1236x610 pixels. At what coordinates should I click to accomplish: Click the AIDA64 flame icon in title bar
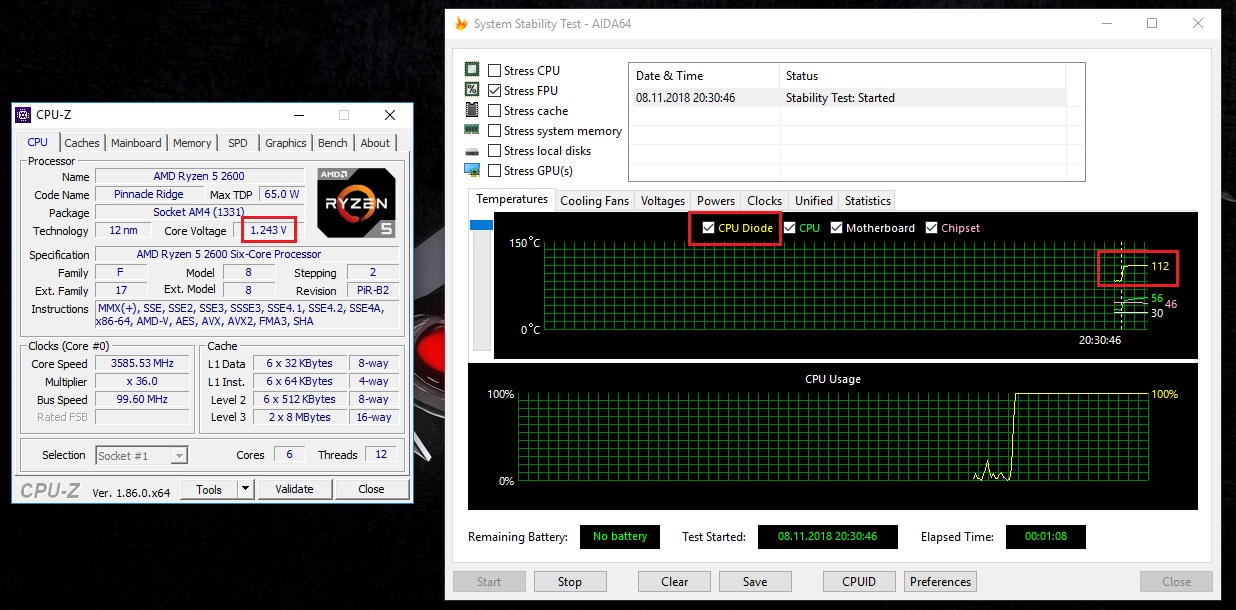tap(460, 23)
